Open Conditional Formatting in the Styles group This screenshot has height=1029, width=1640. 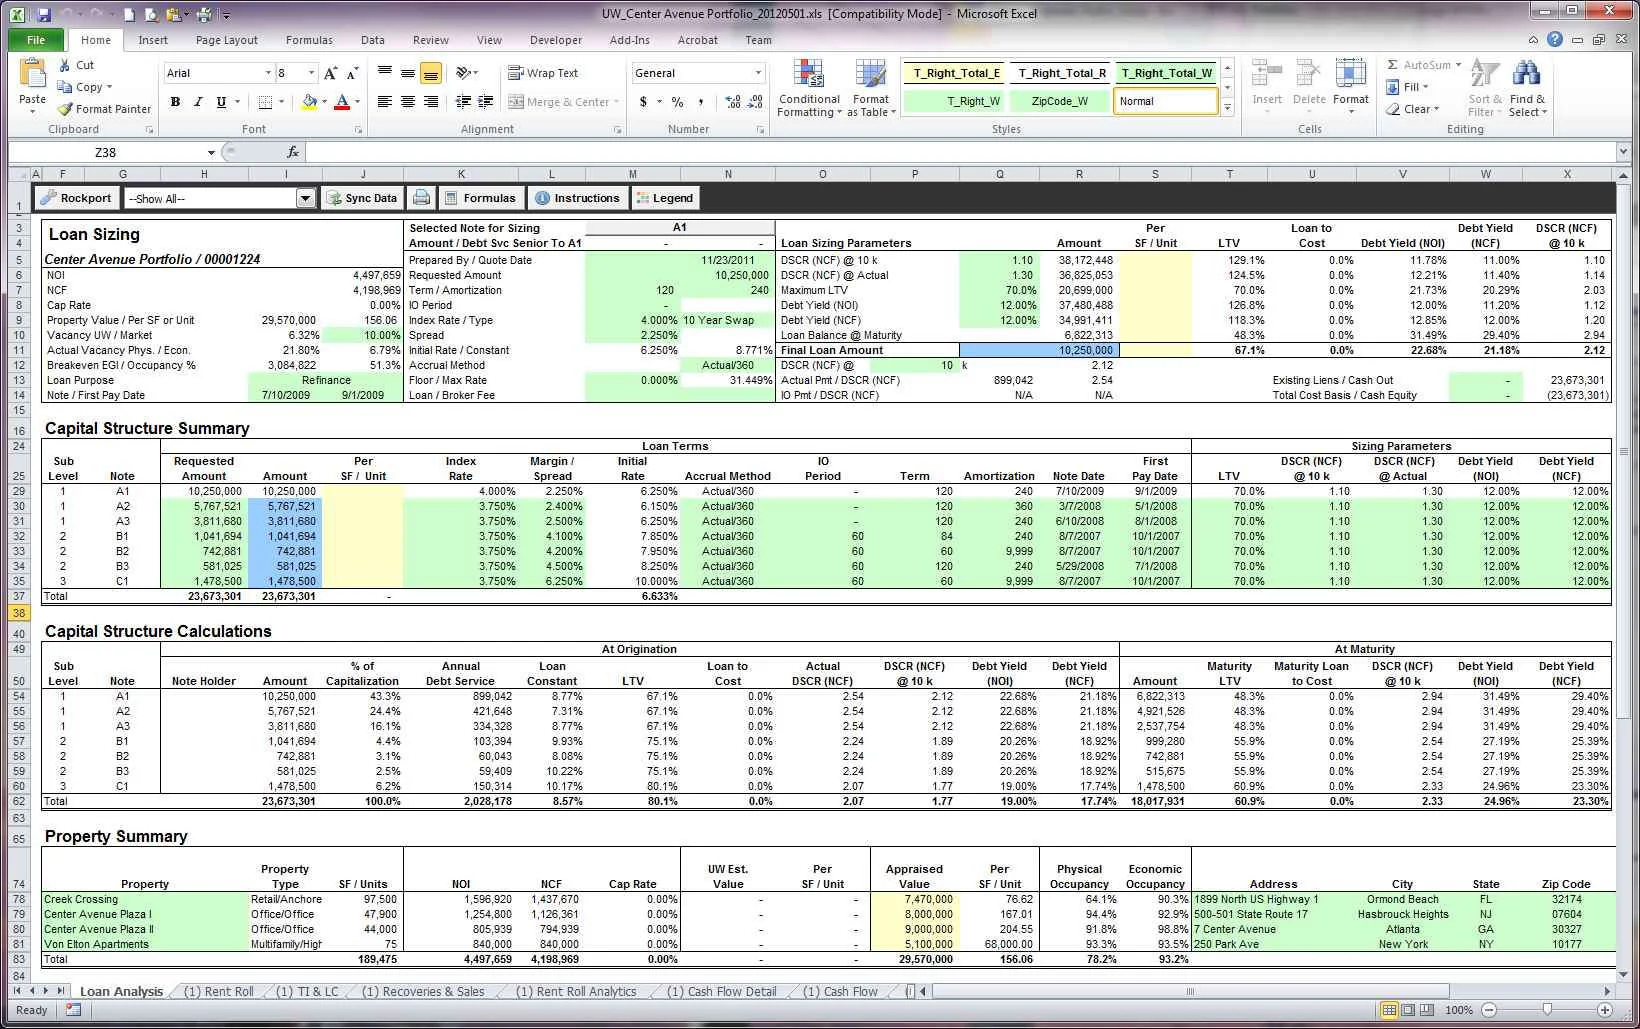coord(808,88)
